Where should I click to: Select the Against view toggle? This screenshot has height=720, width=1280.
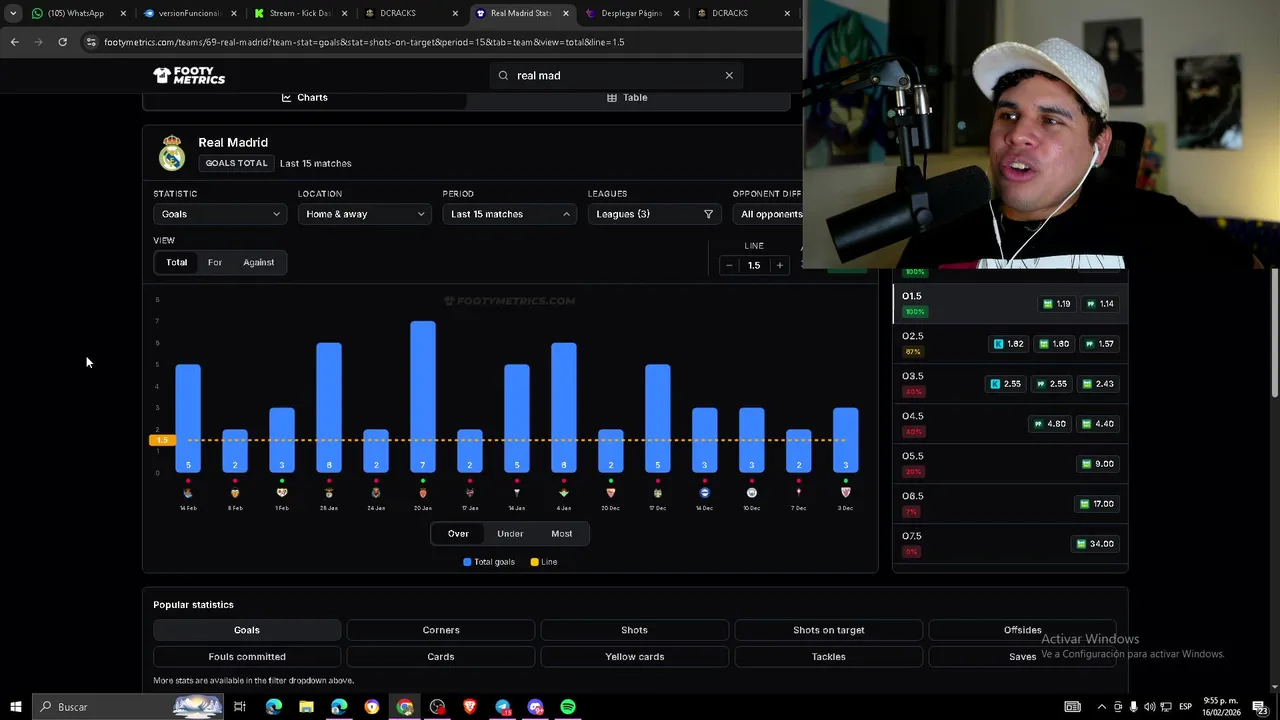pyautogui.click(x=258, y=262)
